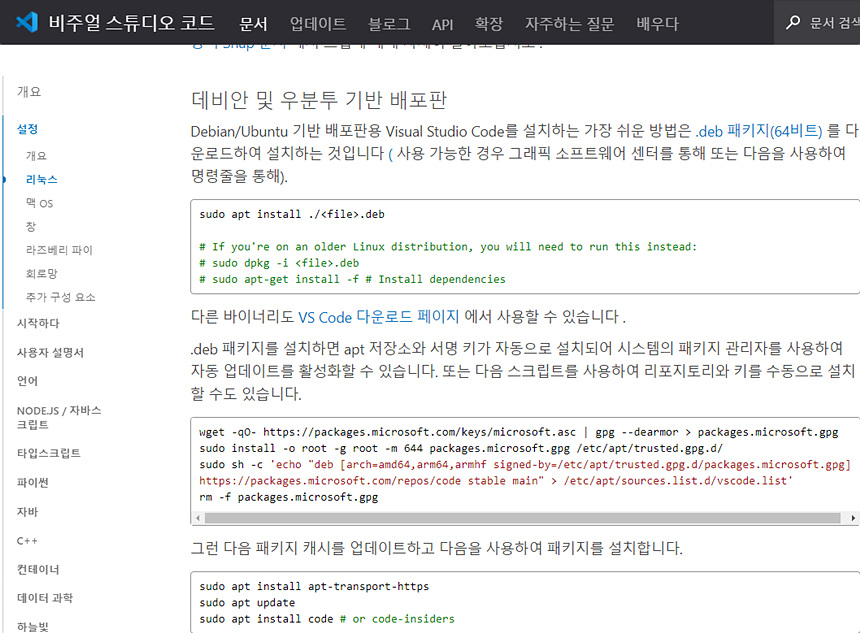This screenshot has height=633, width=860.
Task: Expand the 파이썬 sidebar section
Action: (33, 482)
